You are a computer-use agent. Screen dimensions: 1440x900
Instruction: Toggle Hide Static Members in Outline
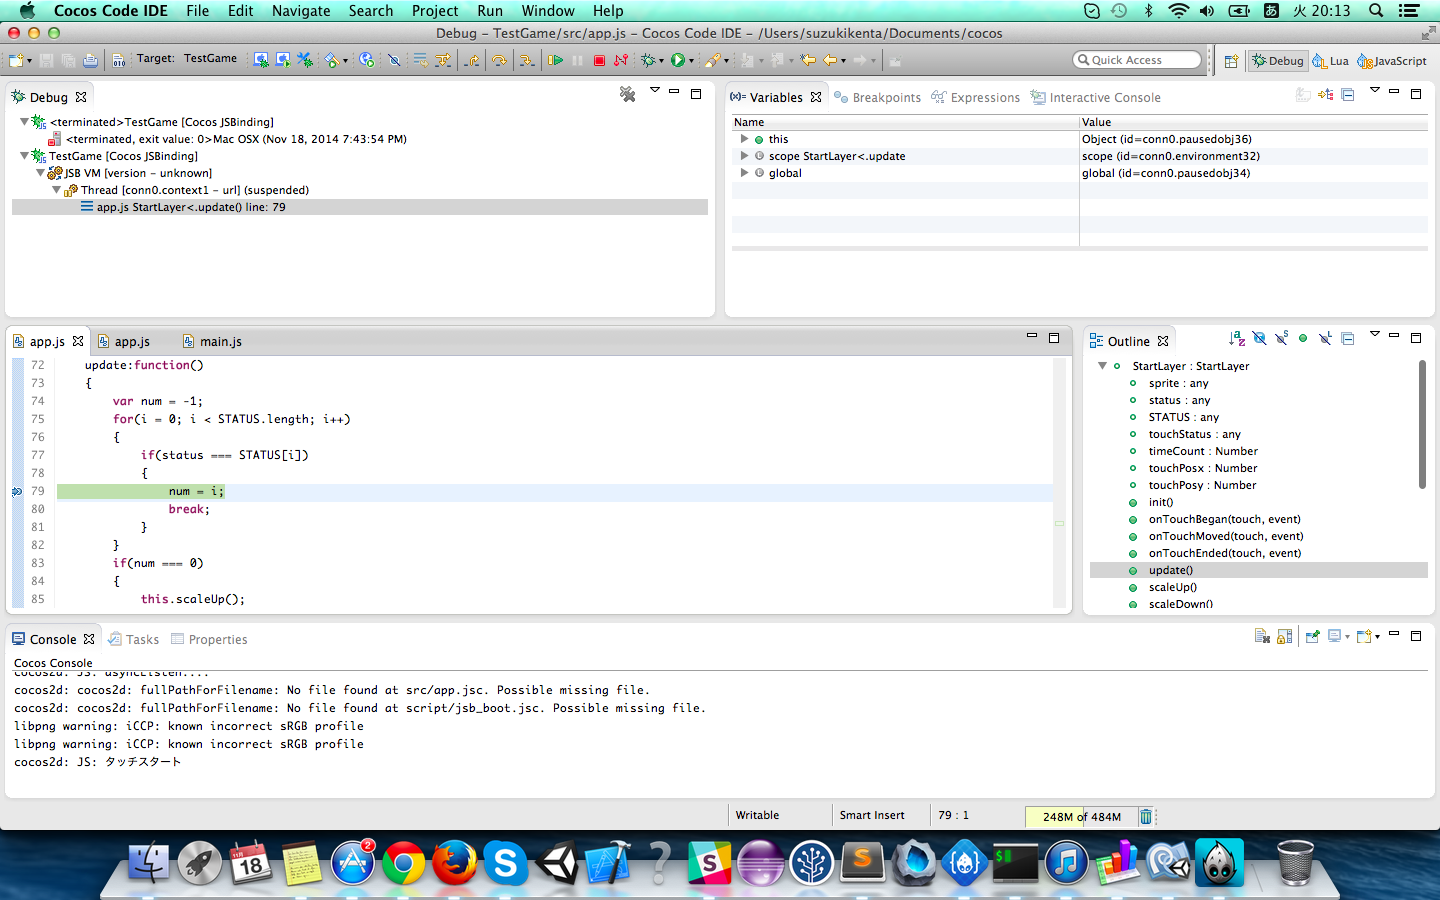[x=1281, y=338]
